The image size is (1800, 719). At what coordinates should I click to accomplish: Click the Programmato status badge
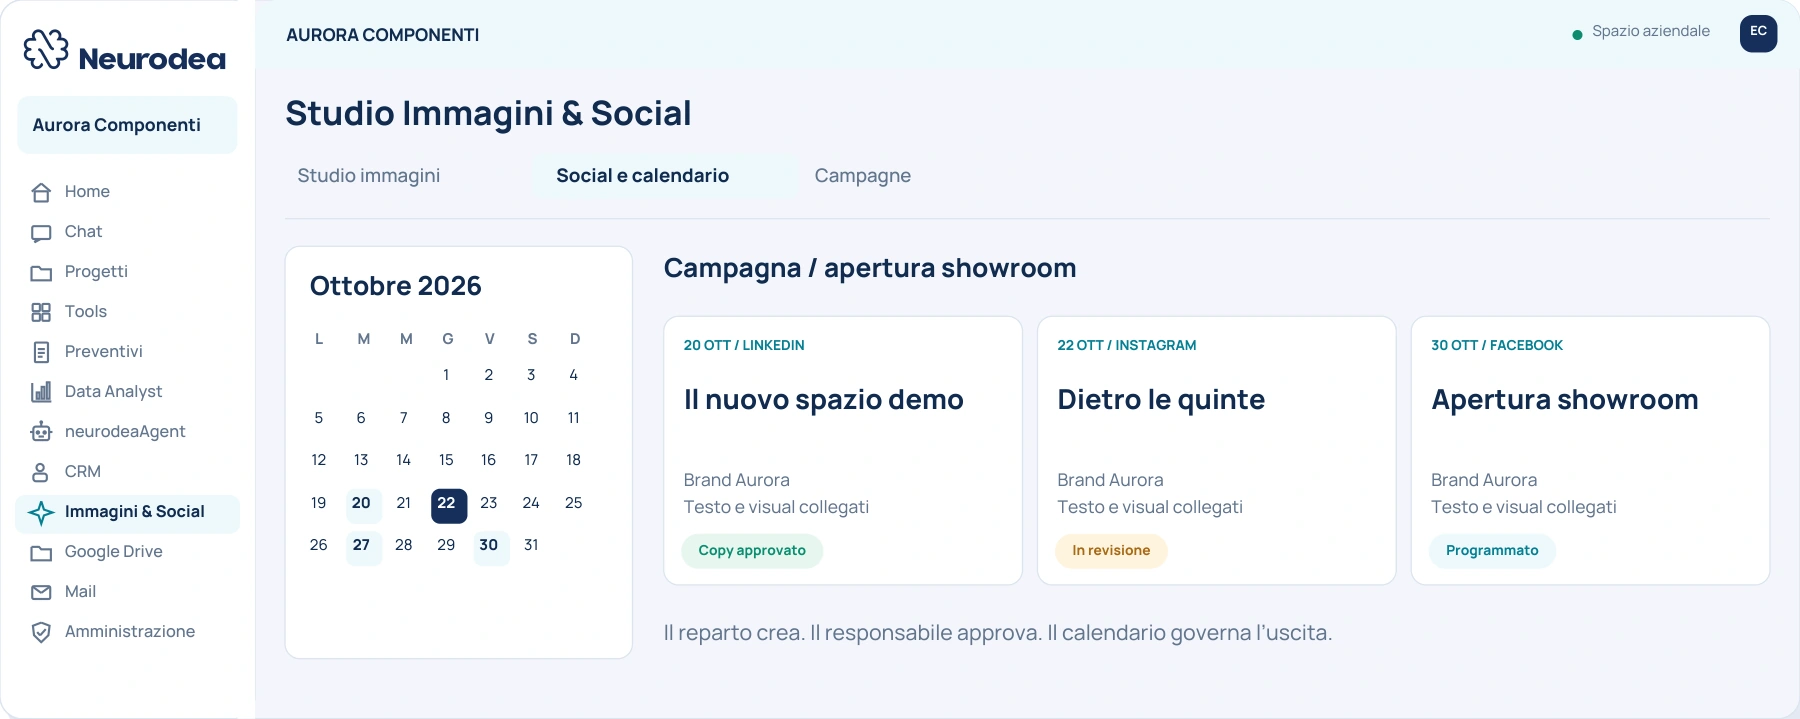[1492, 550]
